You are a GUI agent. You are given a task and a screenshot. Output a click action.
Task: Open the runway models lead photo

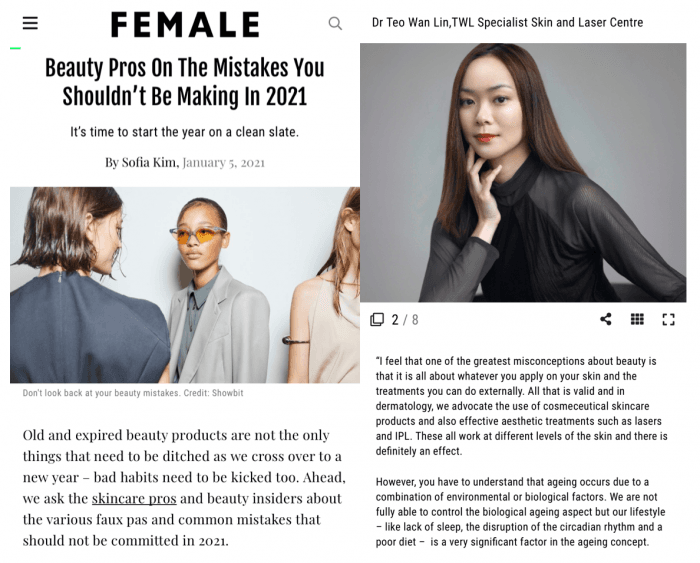coord(185,285)
